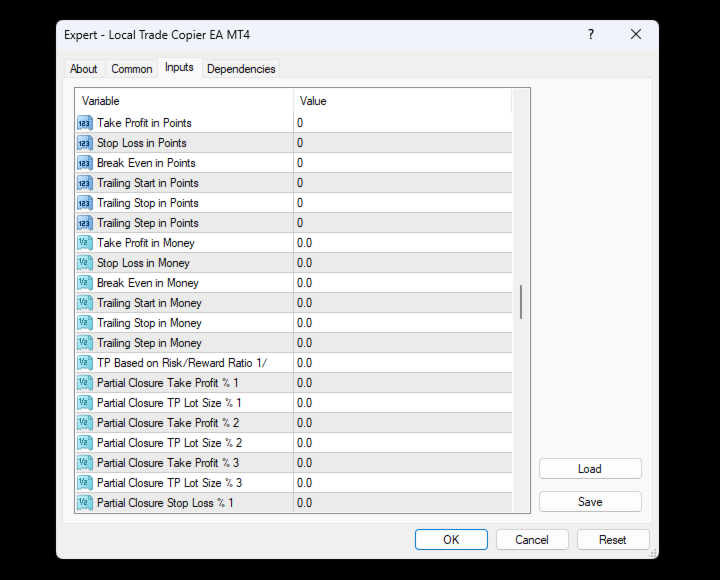720x580 pixels.
Task: Click the icon beside Partial Closure Take Profit % 1
Action: 85,383
